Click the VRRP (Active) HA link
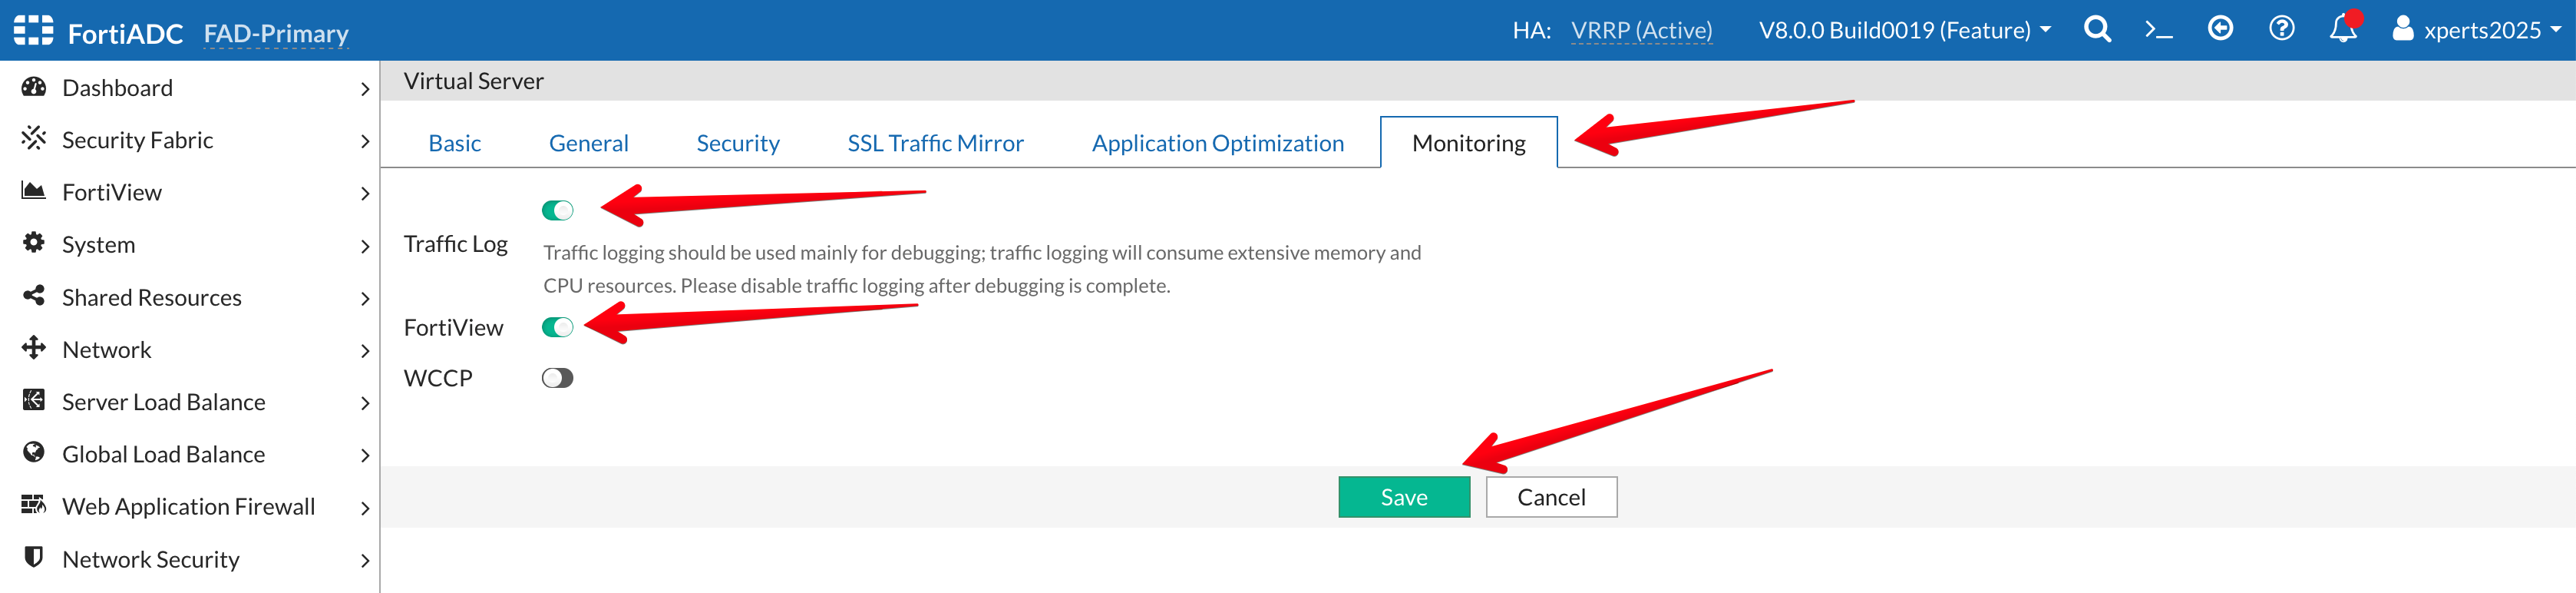 point(1641,31)
